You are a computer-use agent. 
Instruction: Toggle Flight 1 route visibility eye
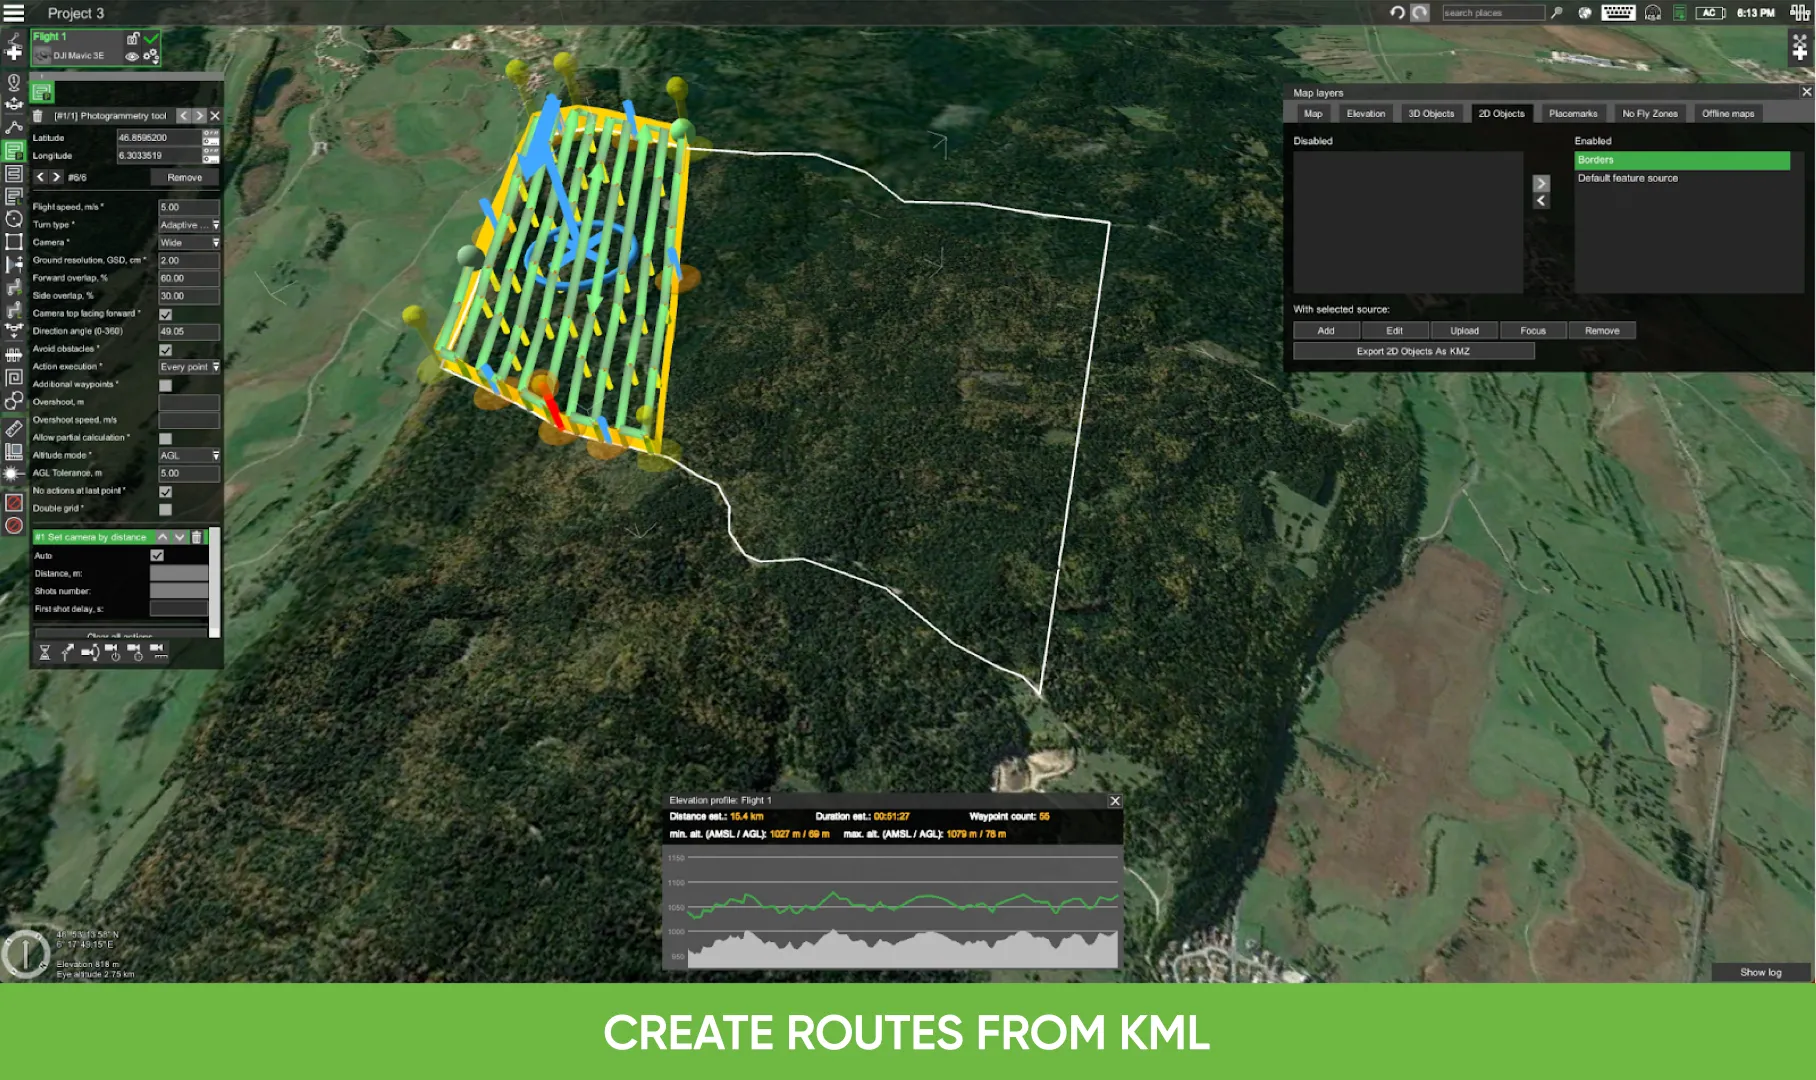pyautogui.click(x=132, y=56)
